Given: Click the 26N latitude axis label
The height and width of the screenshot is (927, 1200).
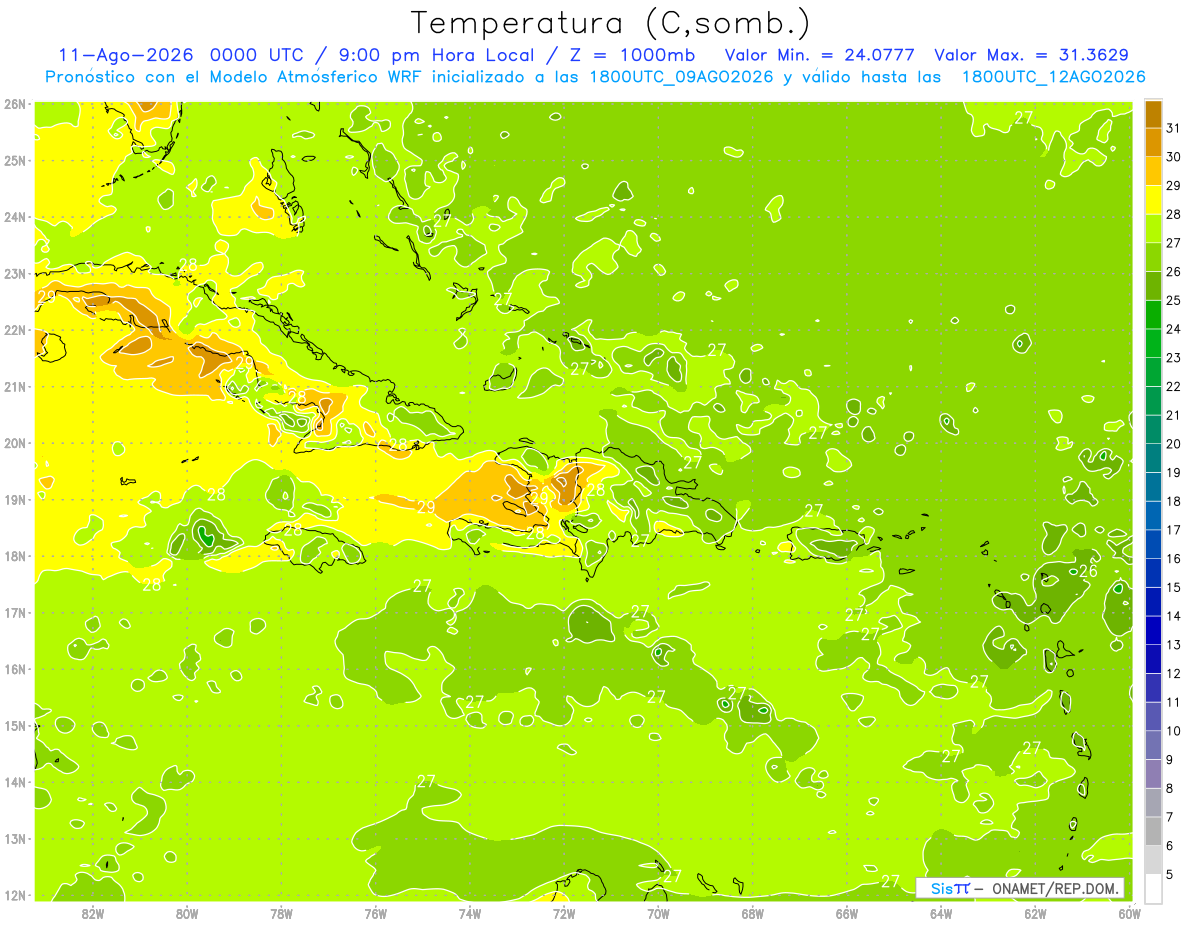Looking at the screenshot, I should coord(15,104).
